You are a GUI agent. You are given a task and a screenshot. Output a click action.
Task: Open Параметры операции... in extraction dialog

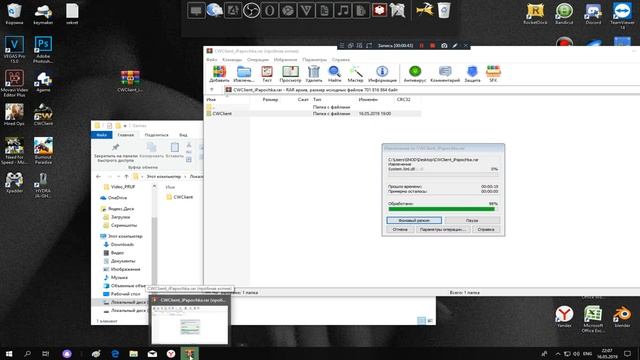coord(443,229)
